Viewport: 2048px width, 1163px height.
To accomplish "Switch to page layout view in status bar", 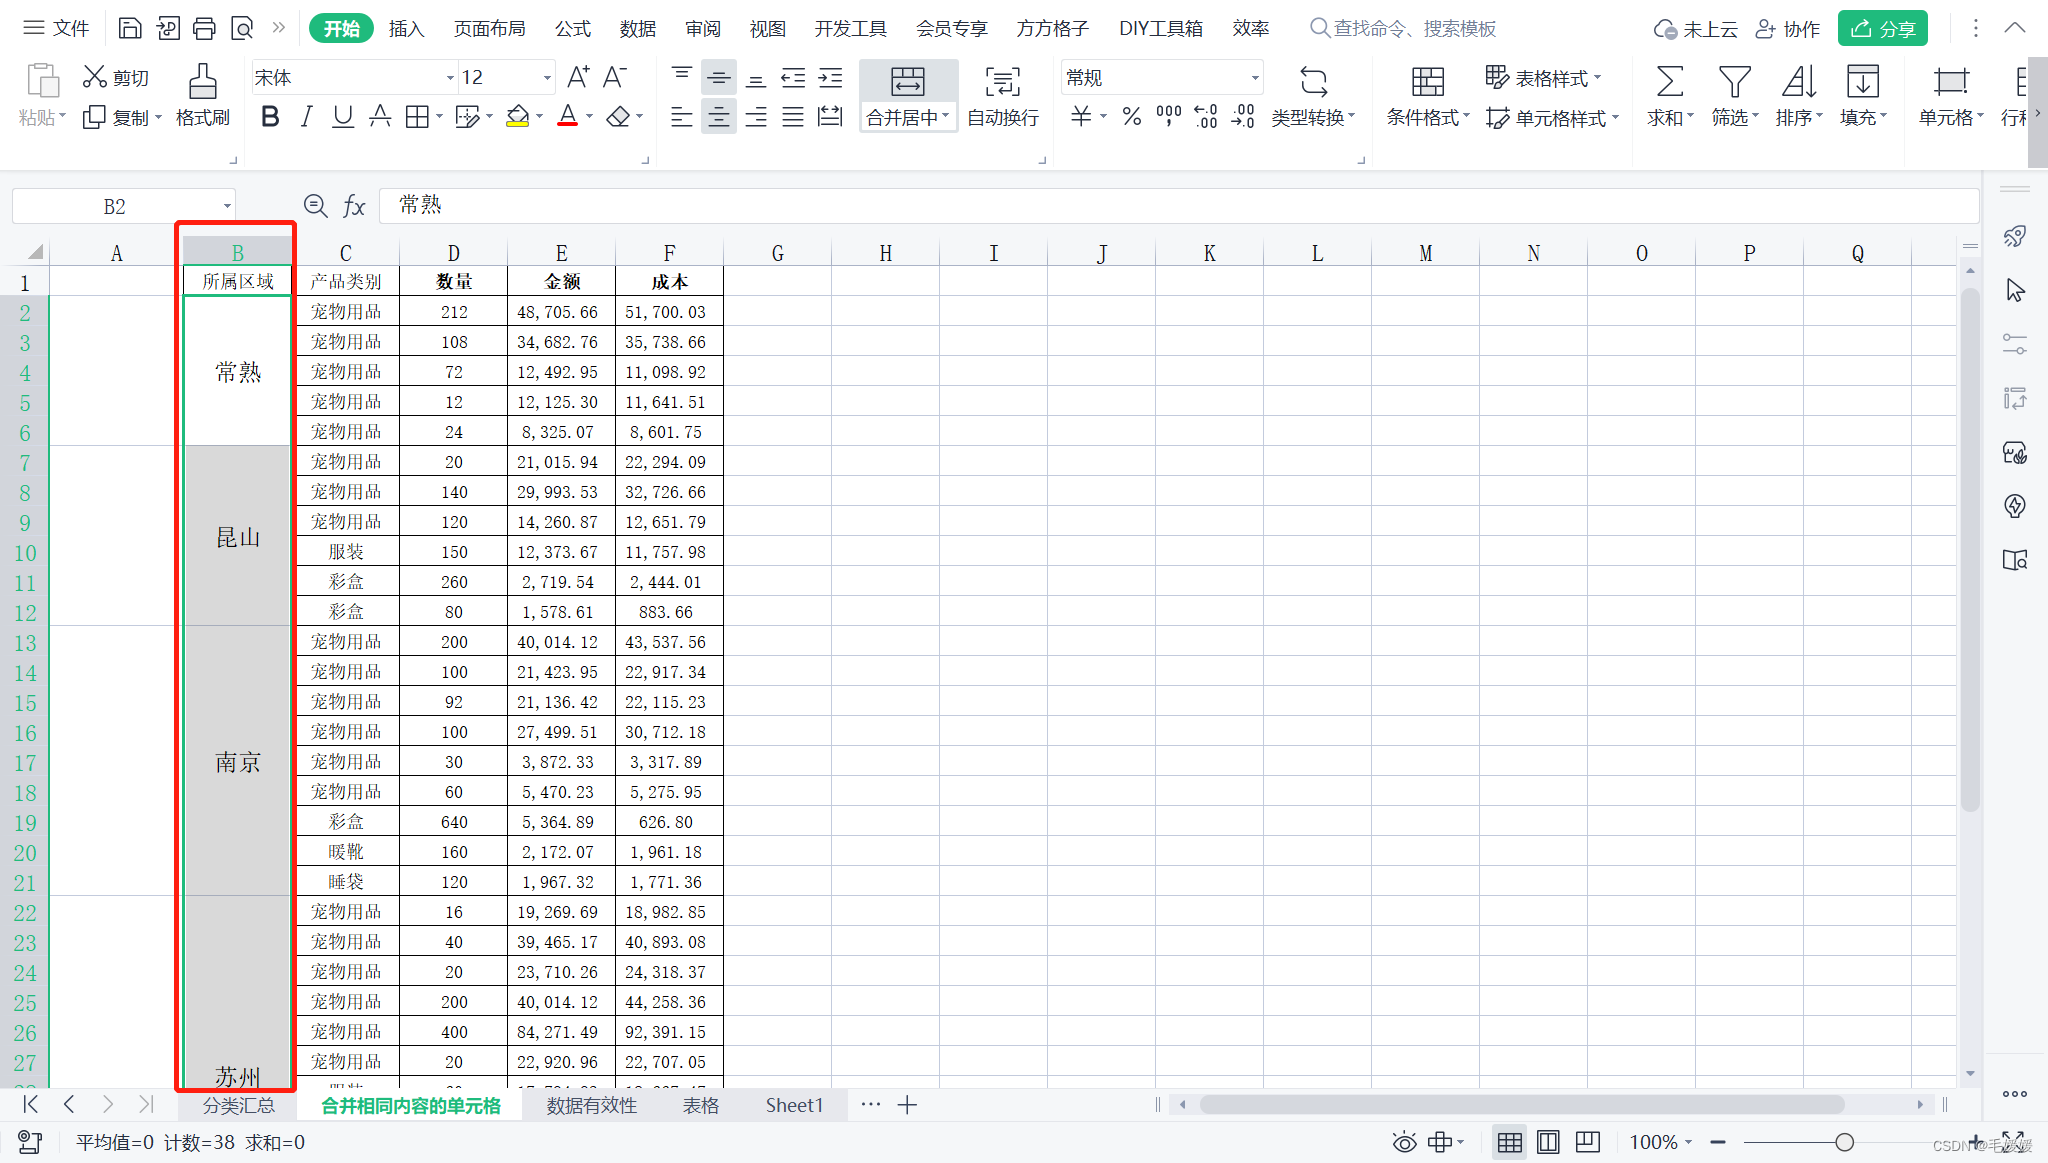I will coord(1548,1142).
